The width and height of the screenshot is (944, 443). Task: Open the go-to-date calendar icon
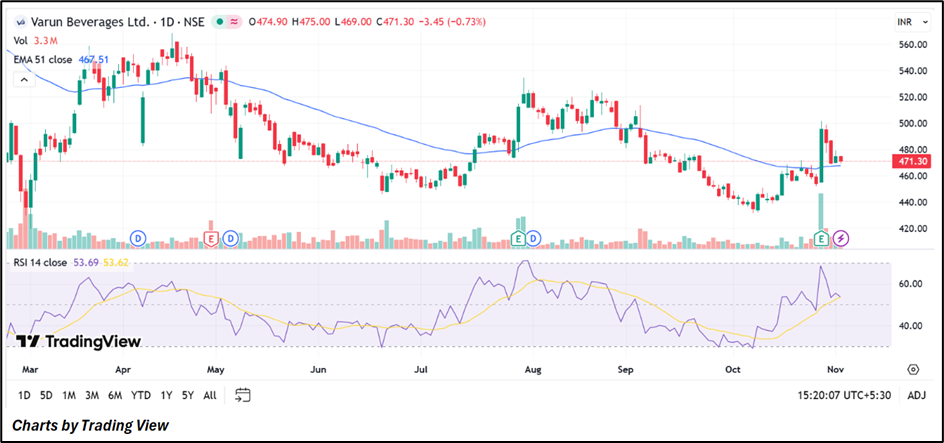[x=242, y=395]
